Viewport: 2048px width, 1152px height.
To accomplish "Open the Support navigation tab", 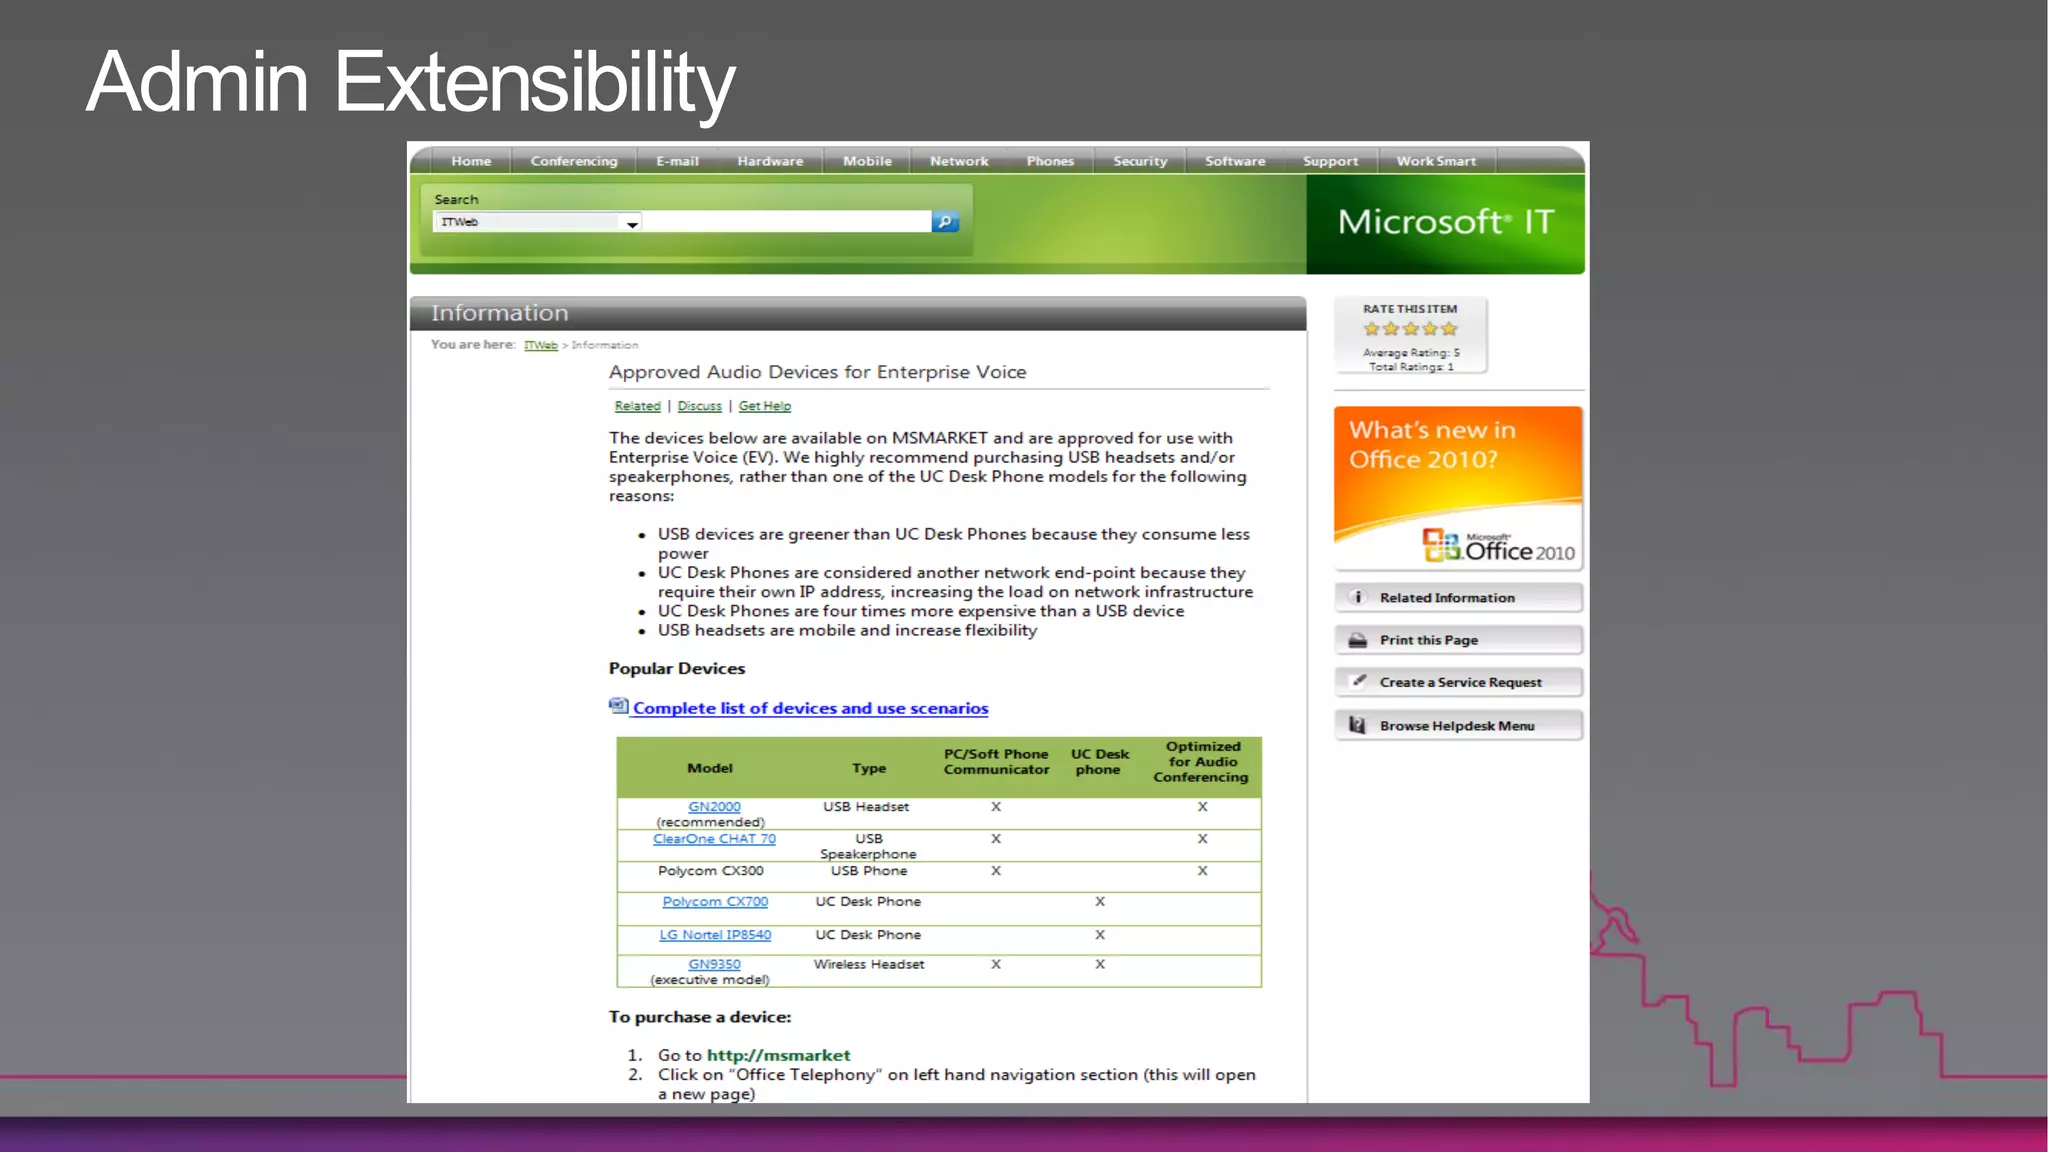I will pos(1331,161).
